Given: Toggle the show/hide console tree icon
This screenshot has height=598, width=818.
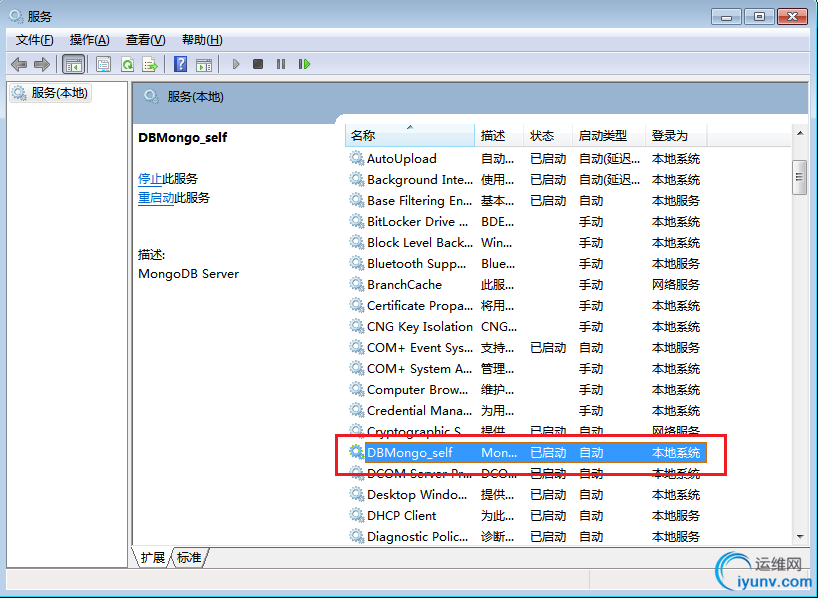Looking at the screenshot, I should pos(74,64).
